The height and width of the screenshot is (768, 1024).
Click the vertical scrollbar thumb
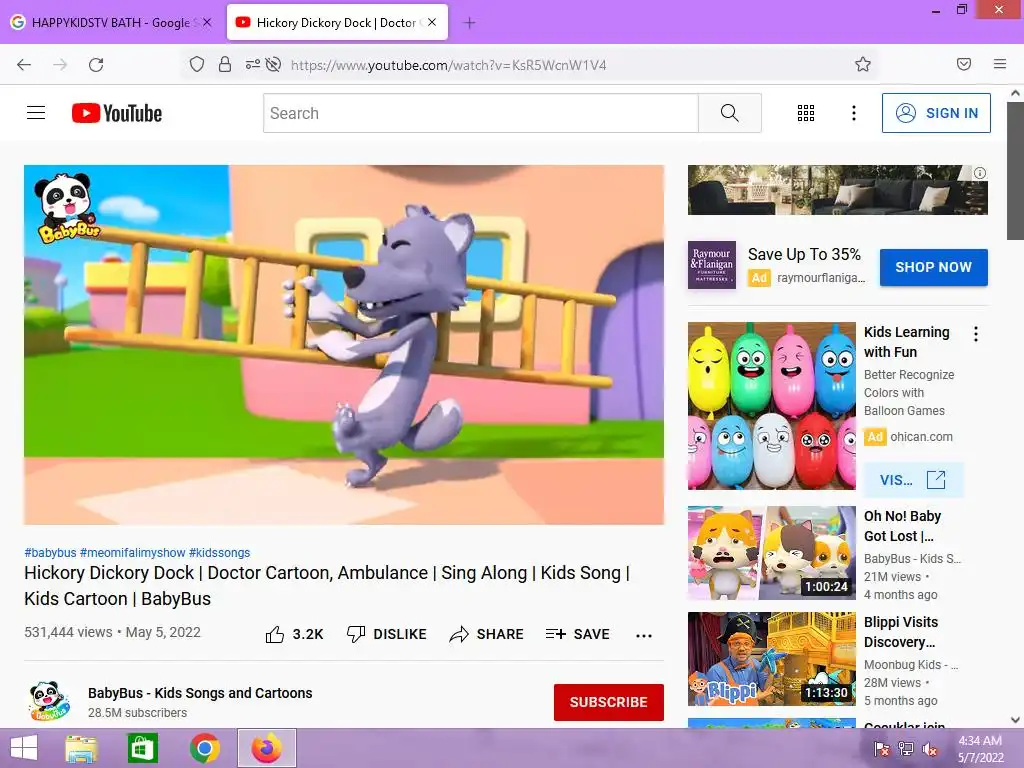1015,171
